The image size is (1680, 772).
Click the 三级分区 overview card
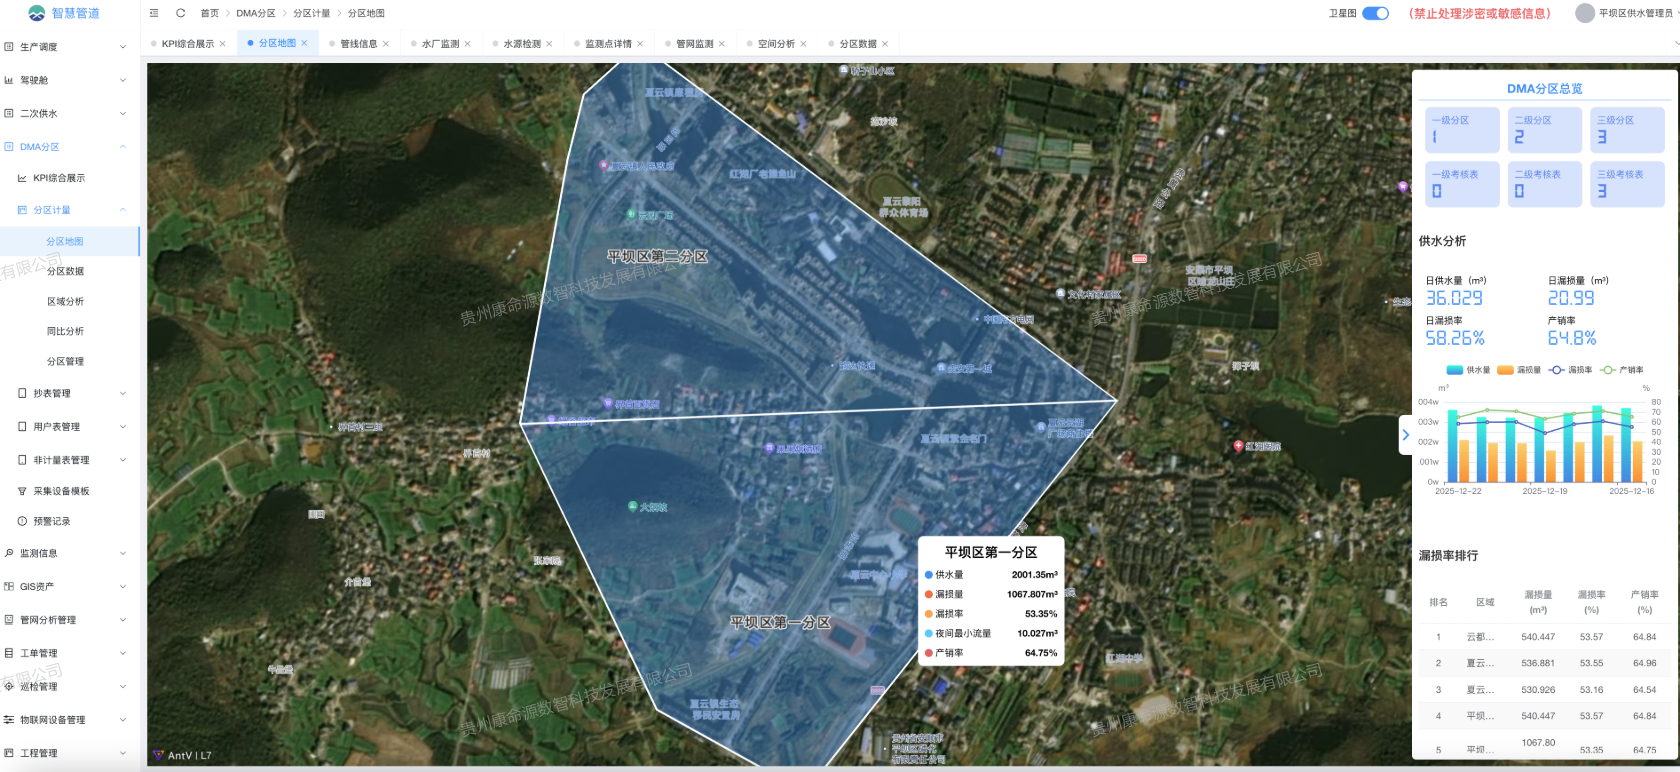click(x=1627, y=130)
